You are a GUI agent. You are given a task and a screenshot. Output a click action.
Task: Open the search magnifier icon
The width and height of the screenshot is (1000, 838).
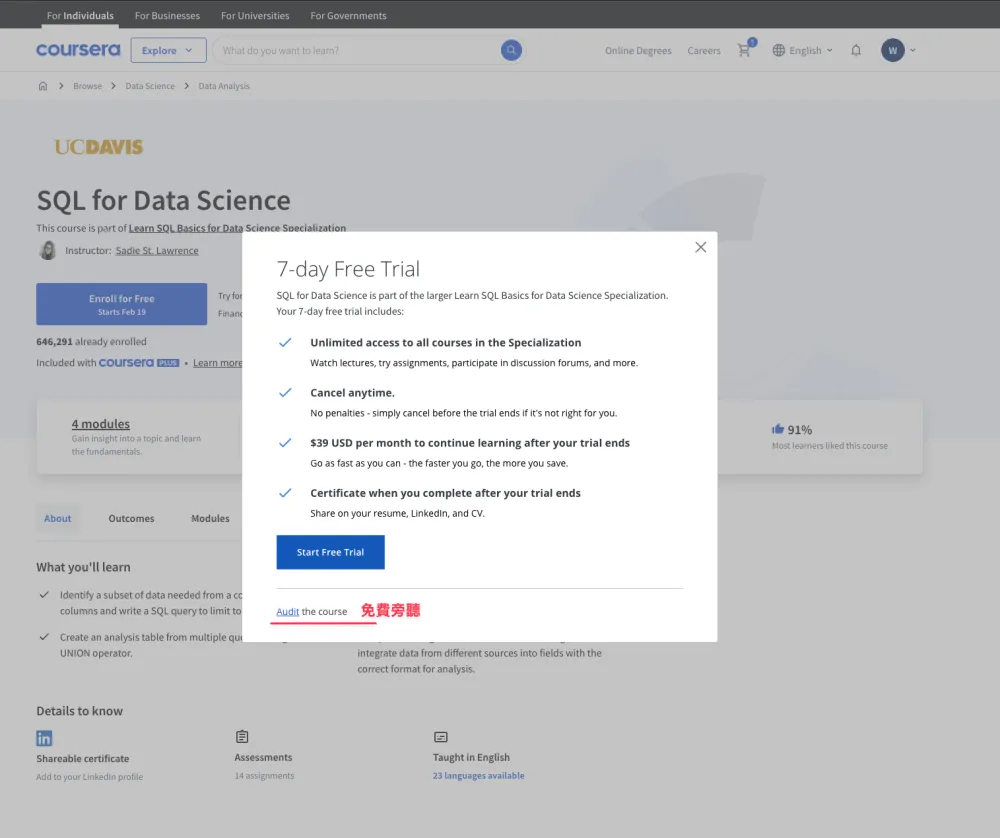(511, 50)
